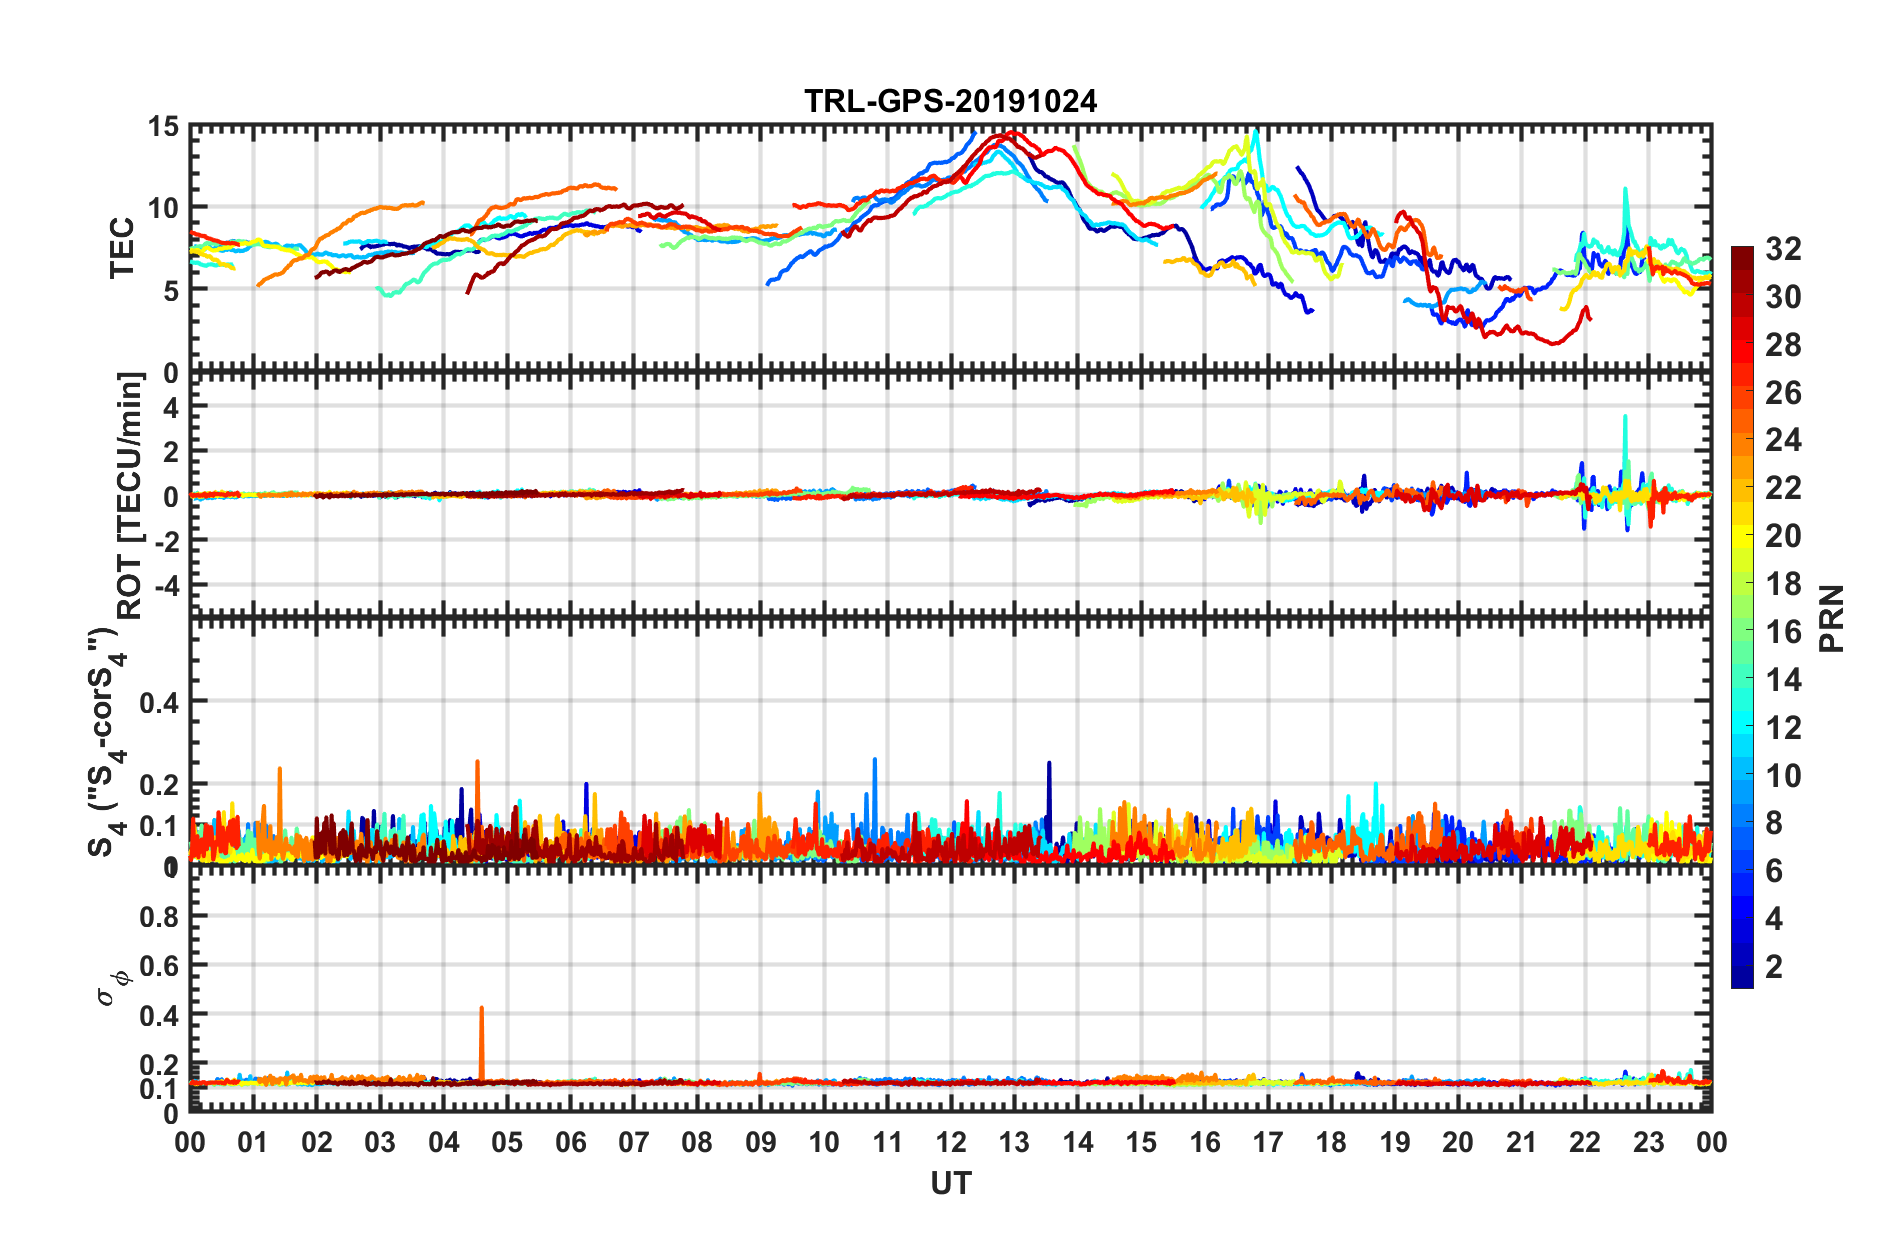Click x-axis tick label 05

(507, 1142)
